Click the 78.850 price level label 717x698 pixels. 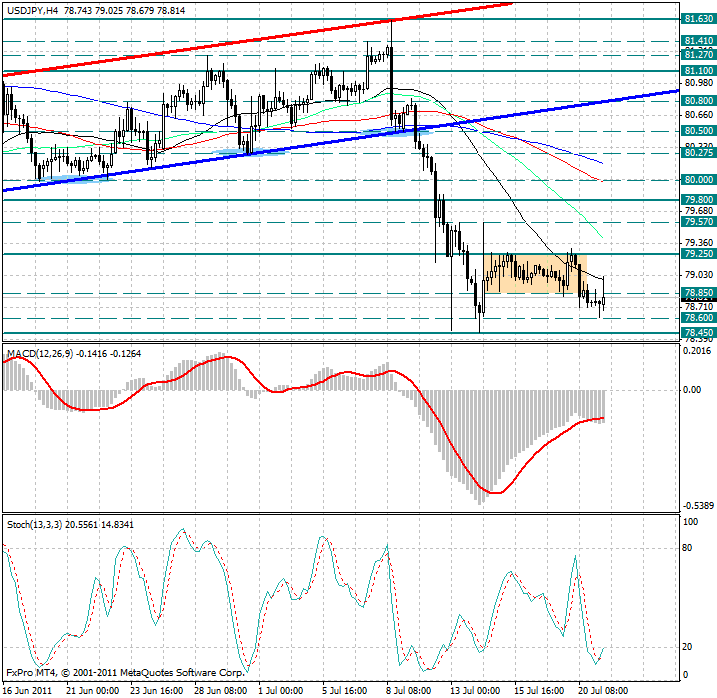(x=697, y=294)
